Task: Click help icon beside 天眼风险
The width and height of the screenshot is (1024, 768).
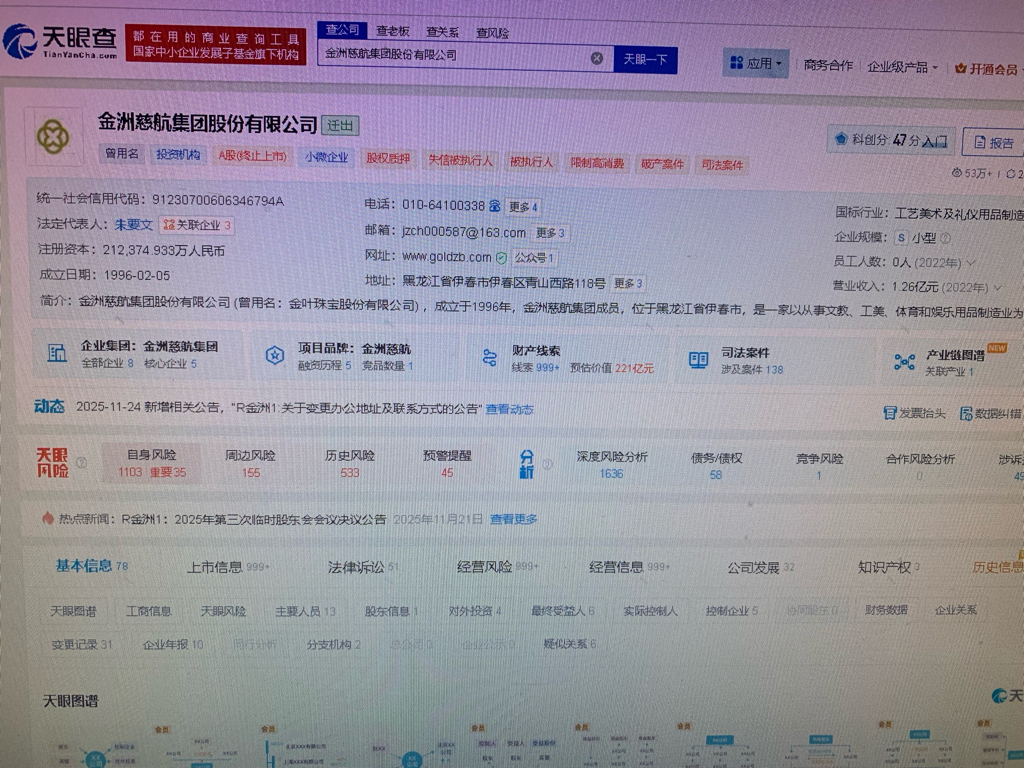Action: click(x=82, y=462)
